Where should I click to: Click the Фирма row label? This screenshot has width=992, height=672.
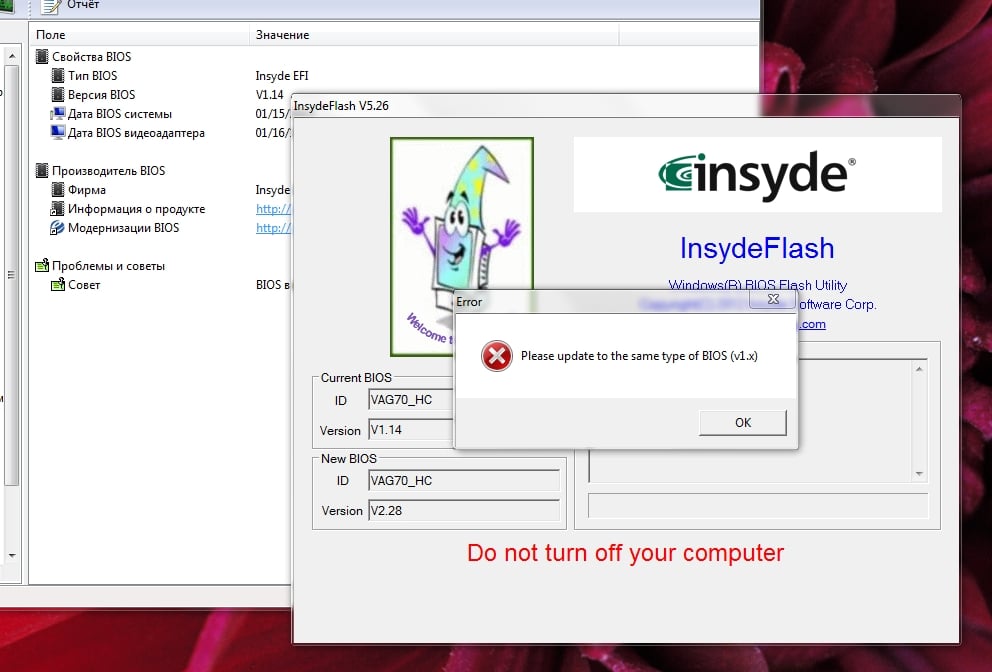click(x=87, y=190)
